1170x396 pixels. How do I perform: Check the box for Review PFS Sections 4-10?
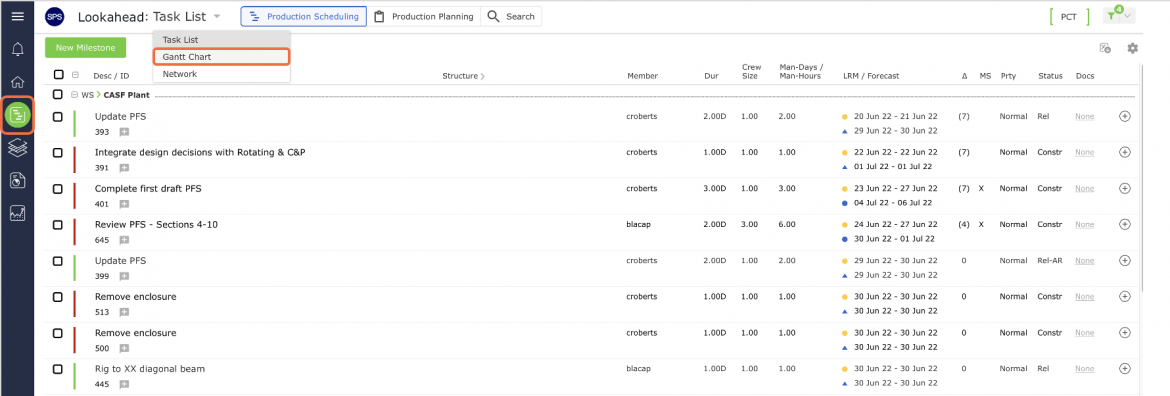pos(57,224)
